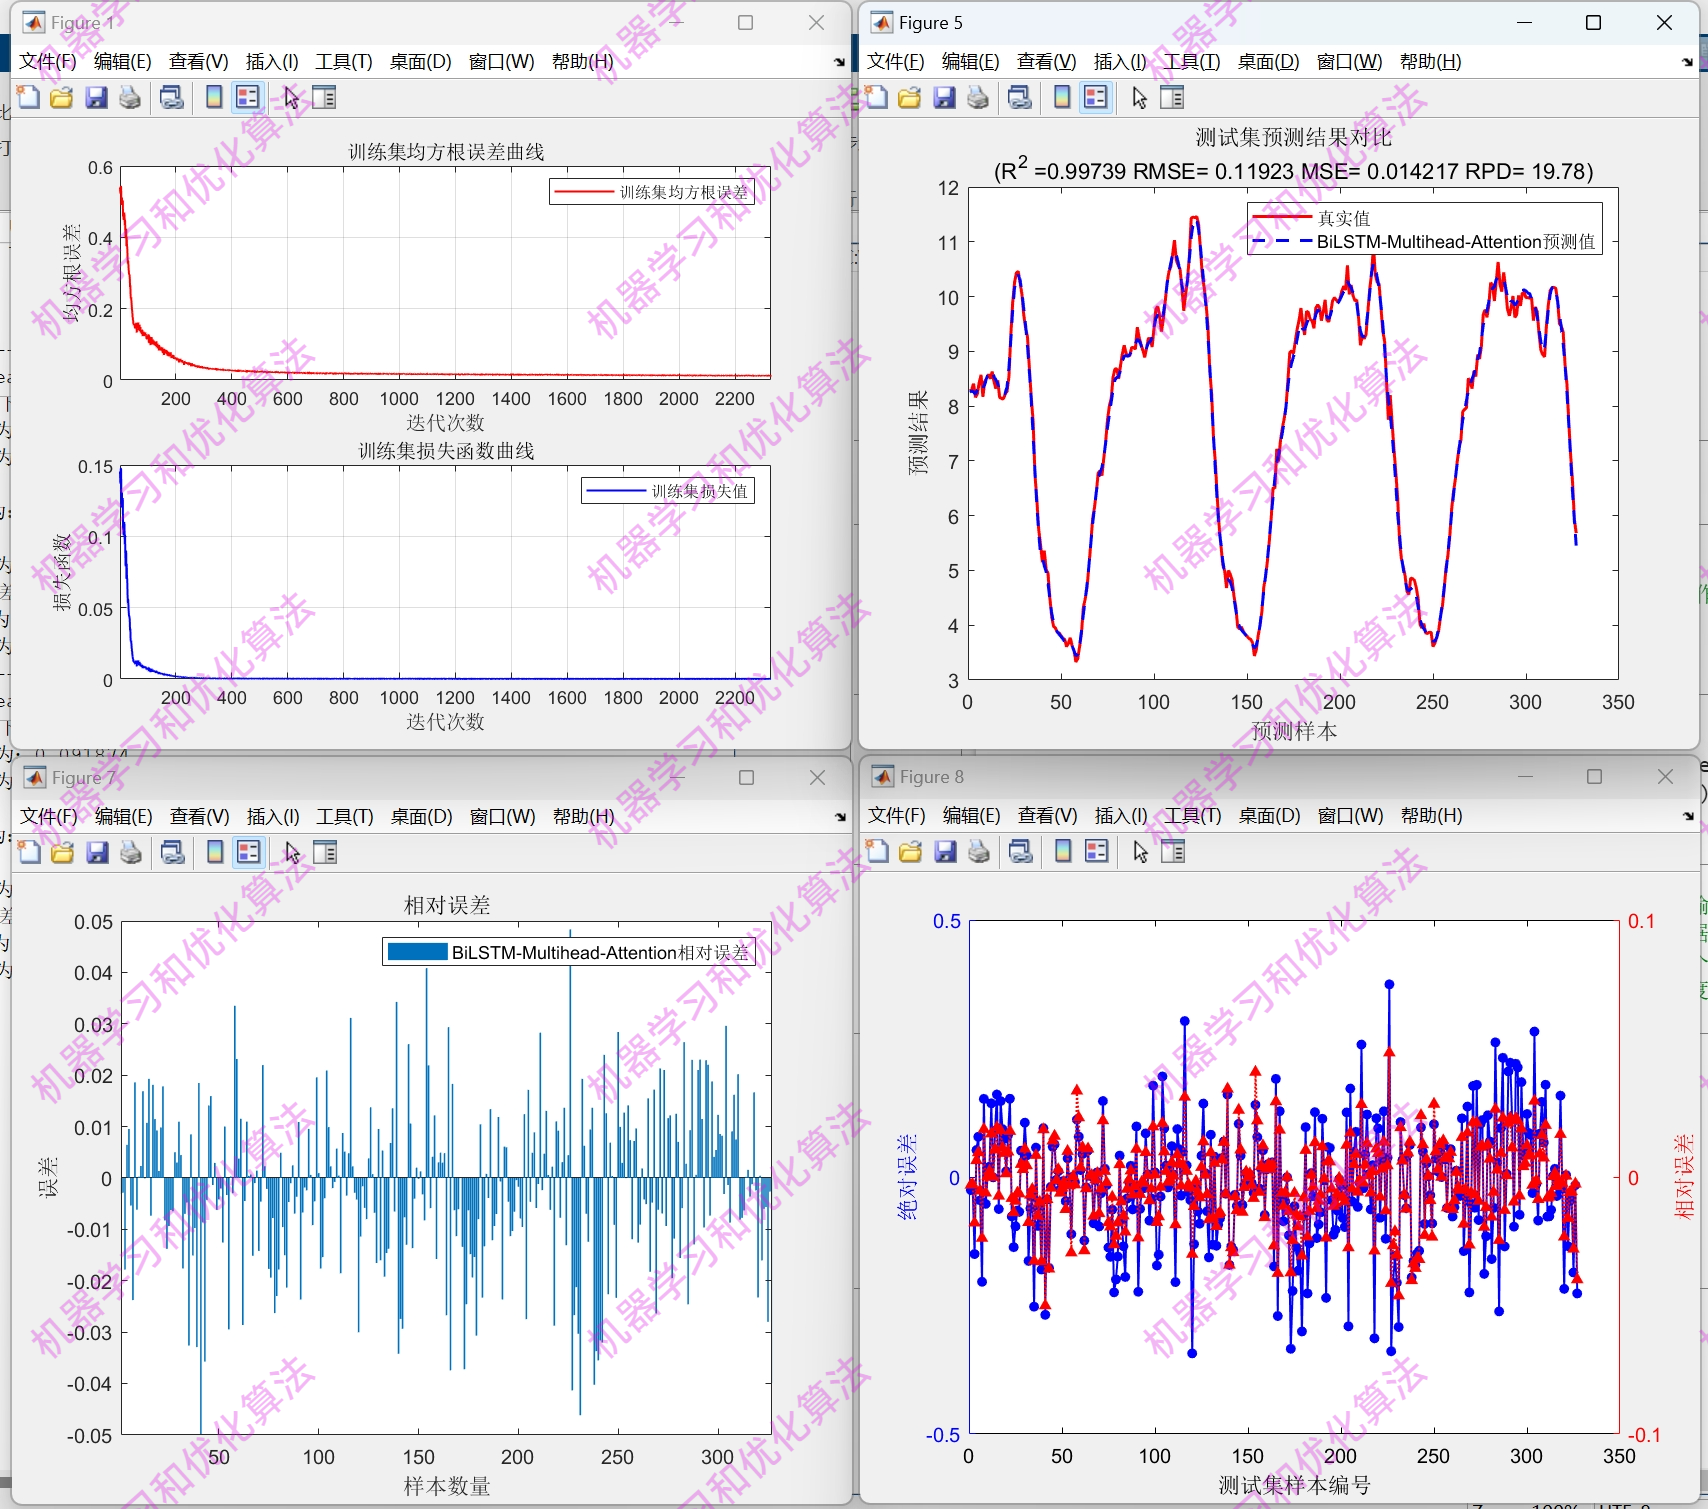Dock Figure 8 using menu bar arrow
Screen dimensions: 1708x1509
pos(1688,816)
